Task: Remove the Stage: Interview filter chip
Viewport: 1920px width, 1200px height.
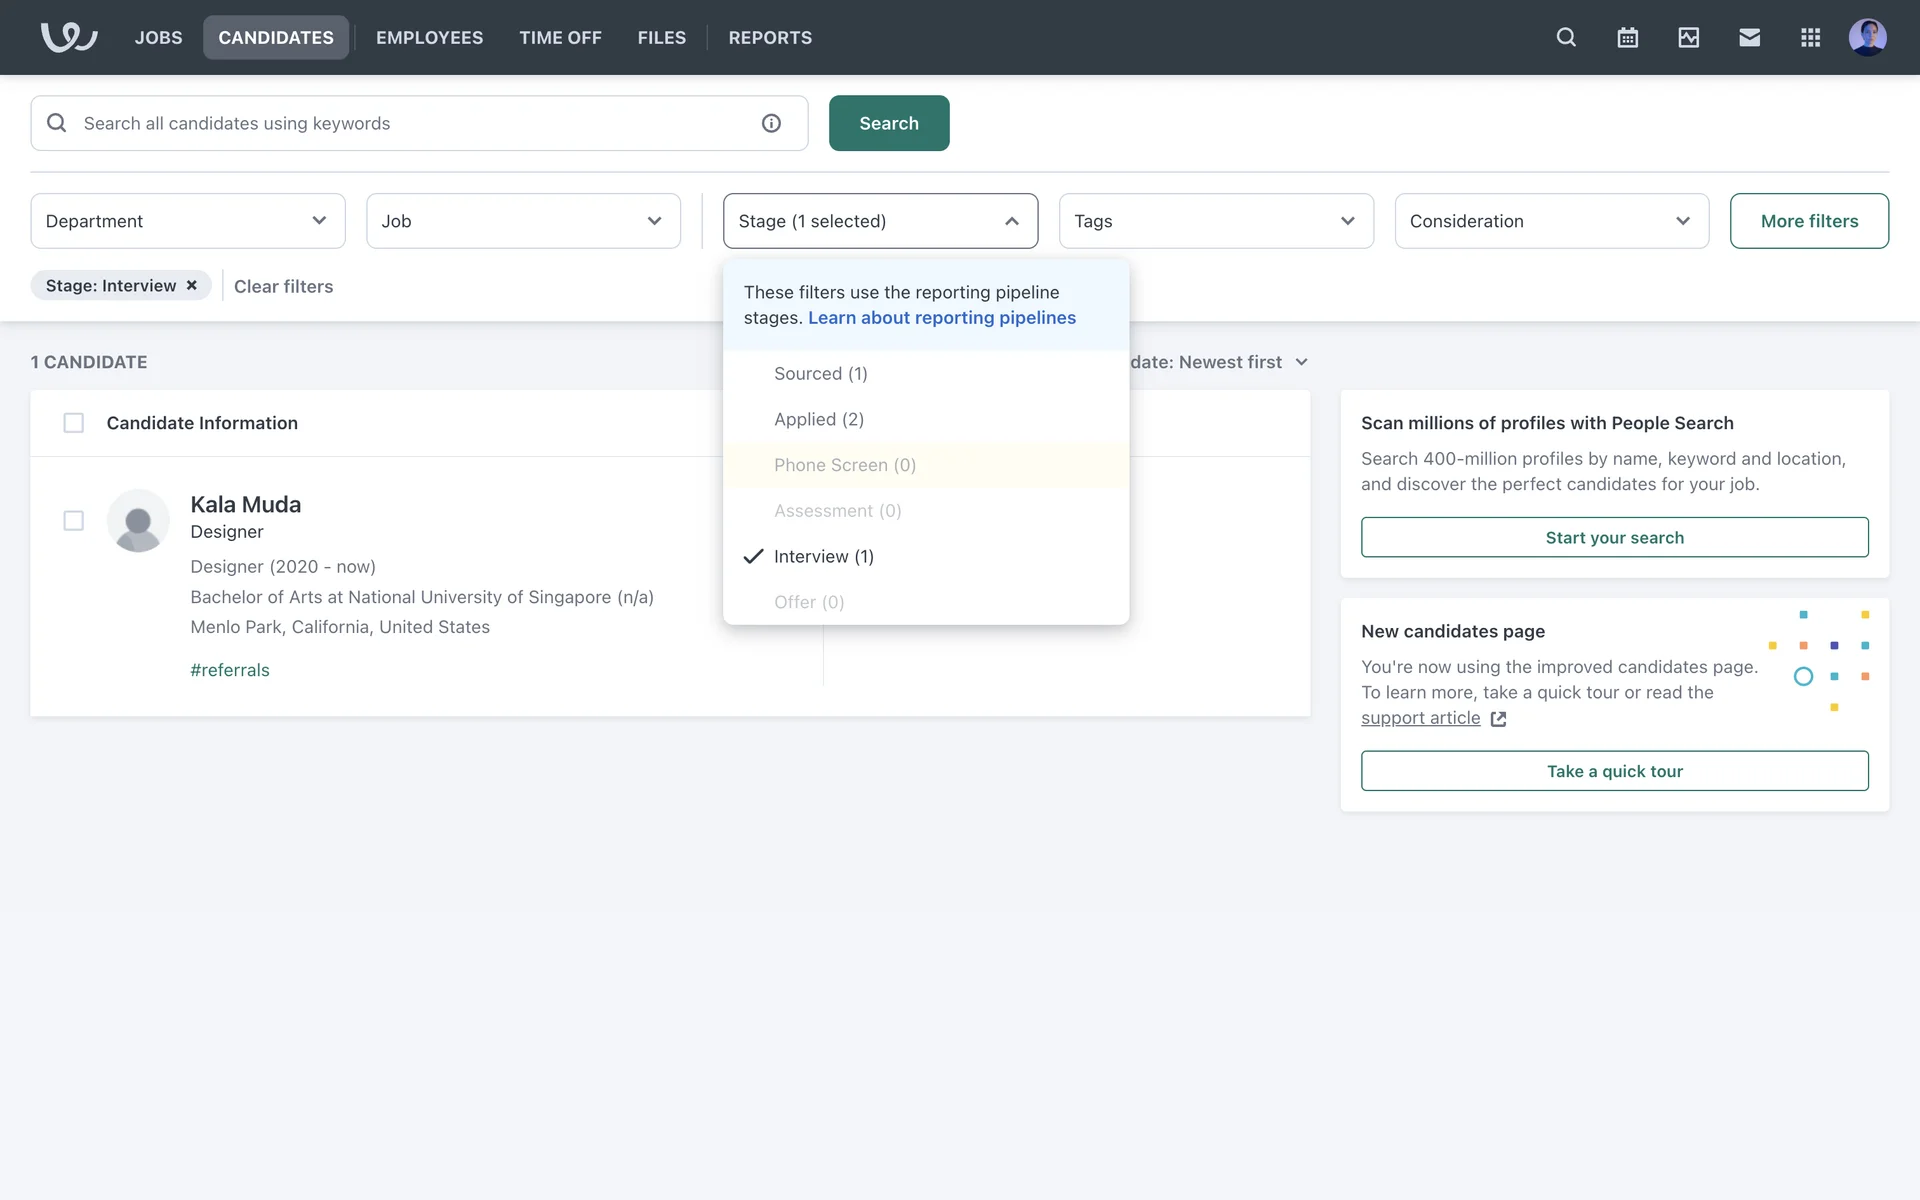Action: tap(191, 286)
